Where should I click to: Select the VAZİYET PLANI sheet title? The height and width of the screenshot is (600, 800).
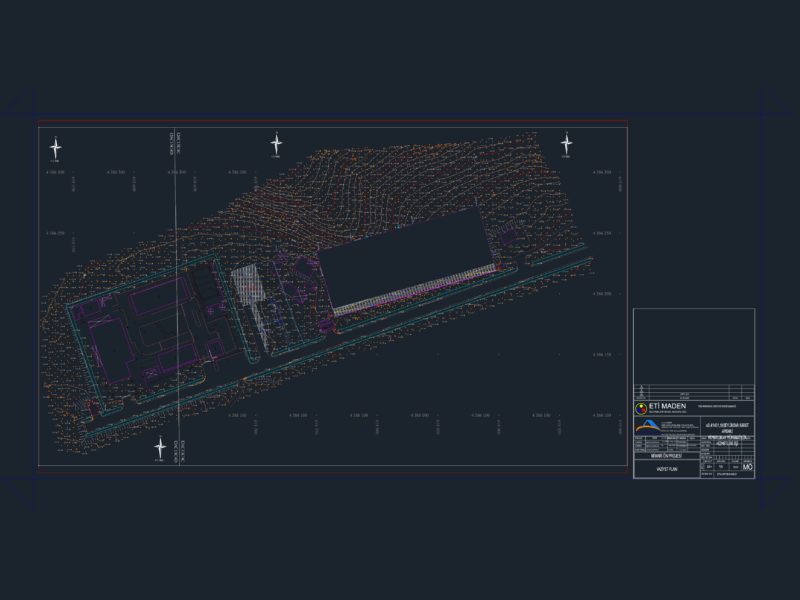click(x=667, y=469)
